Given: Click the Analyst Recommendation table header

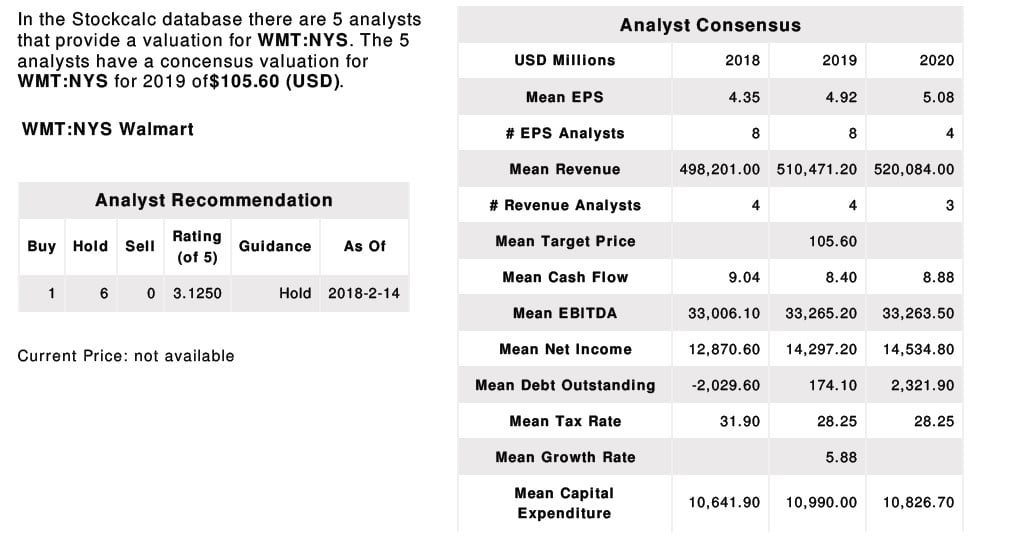Looking at the screenshot, I should [213, 200].
